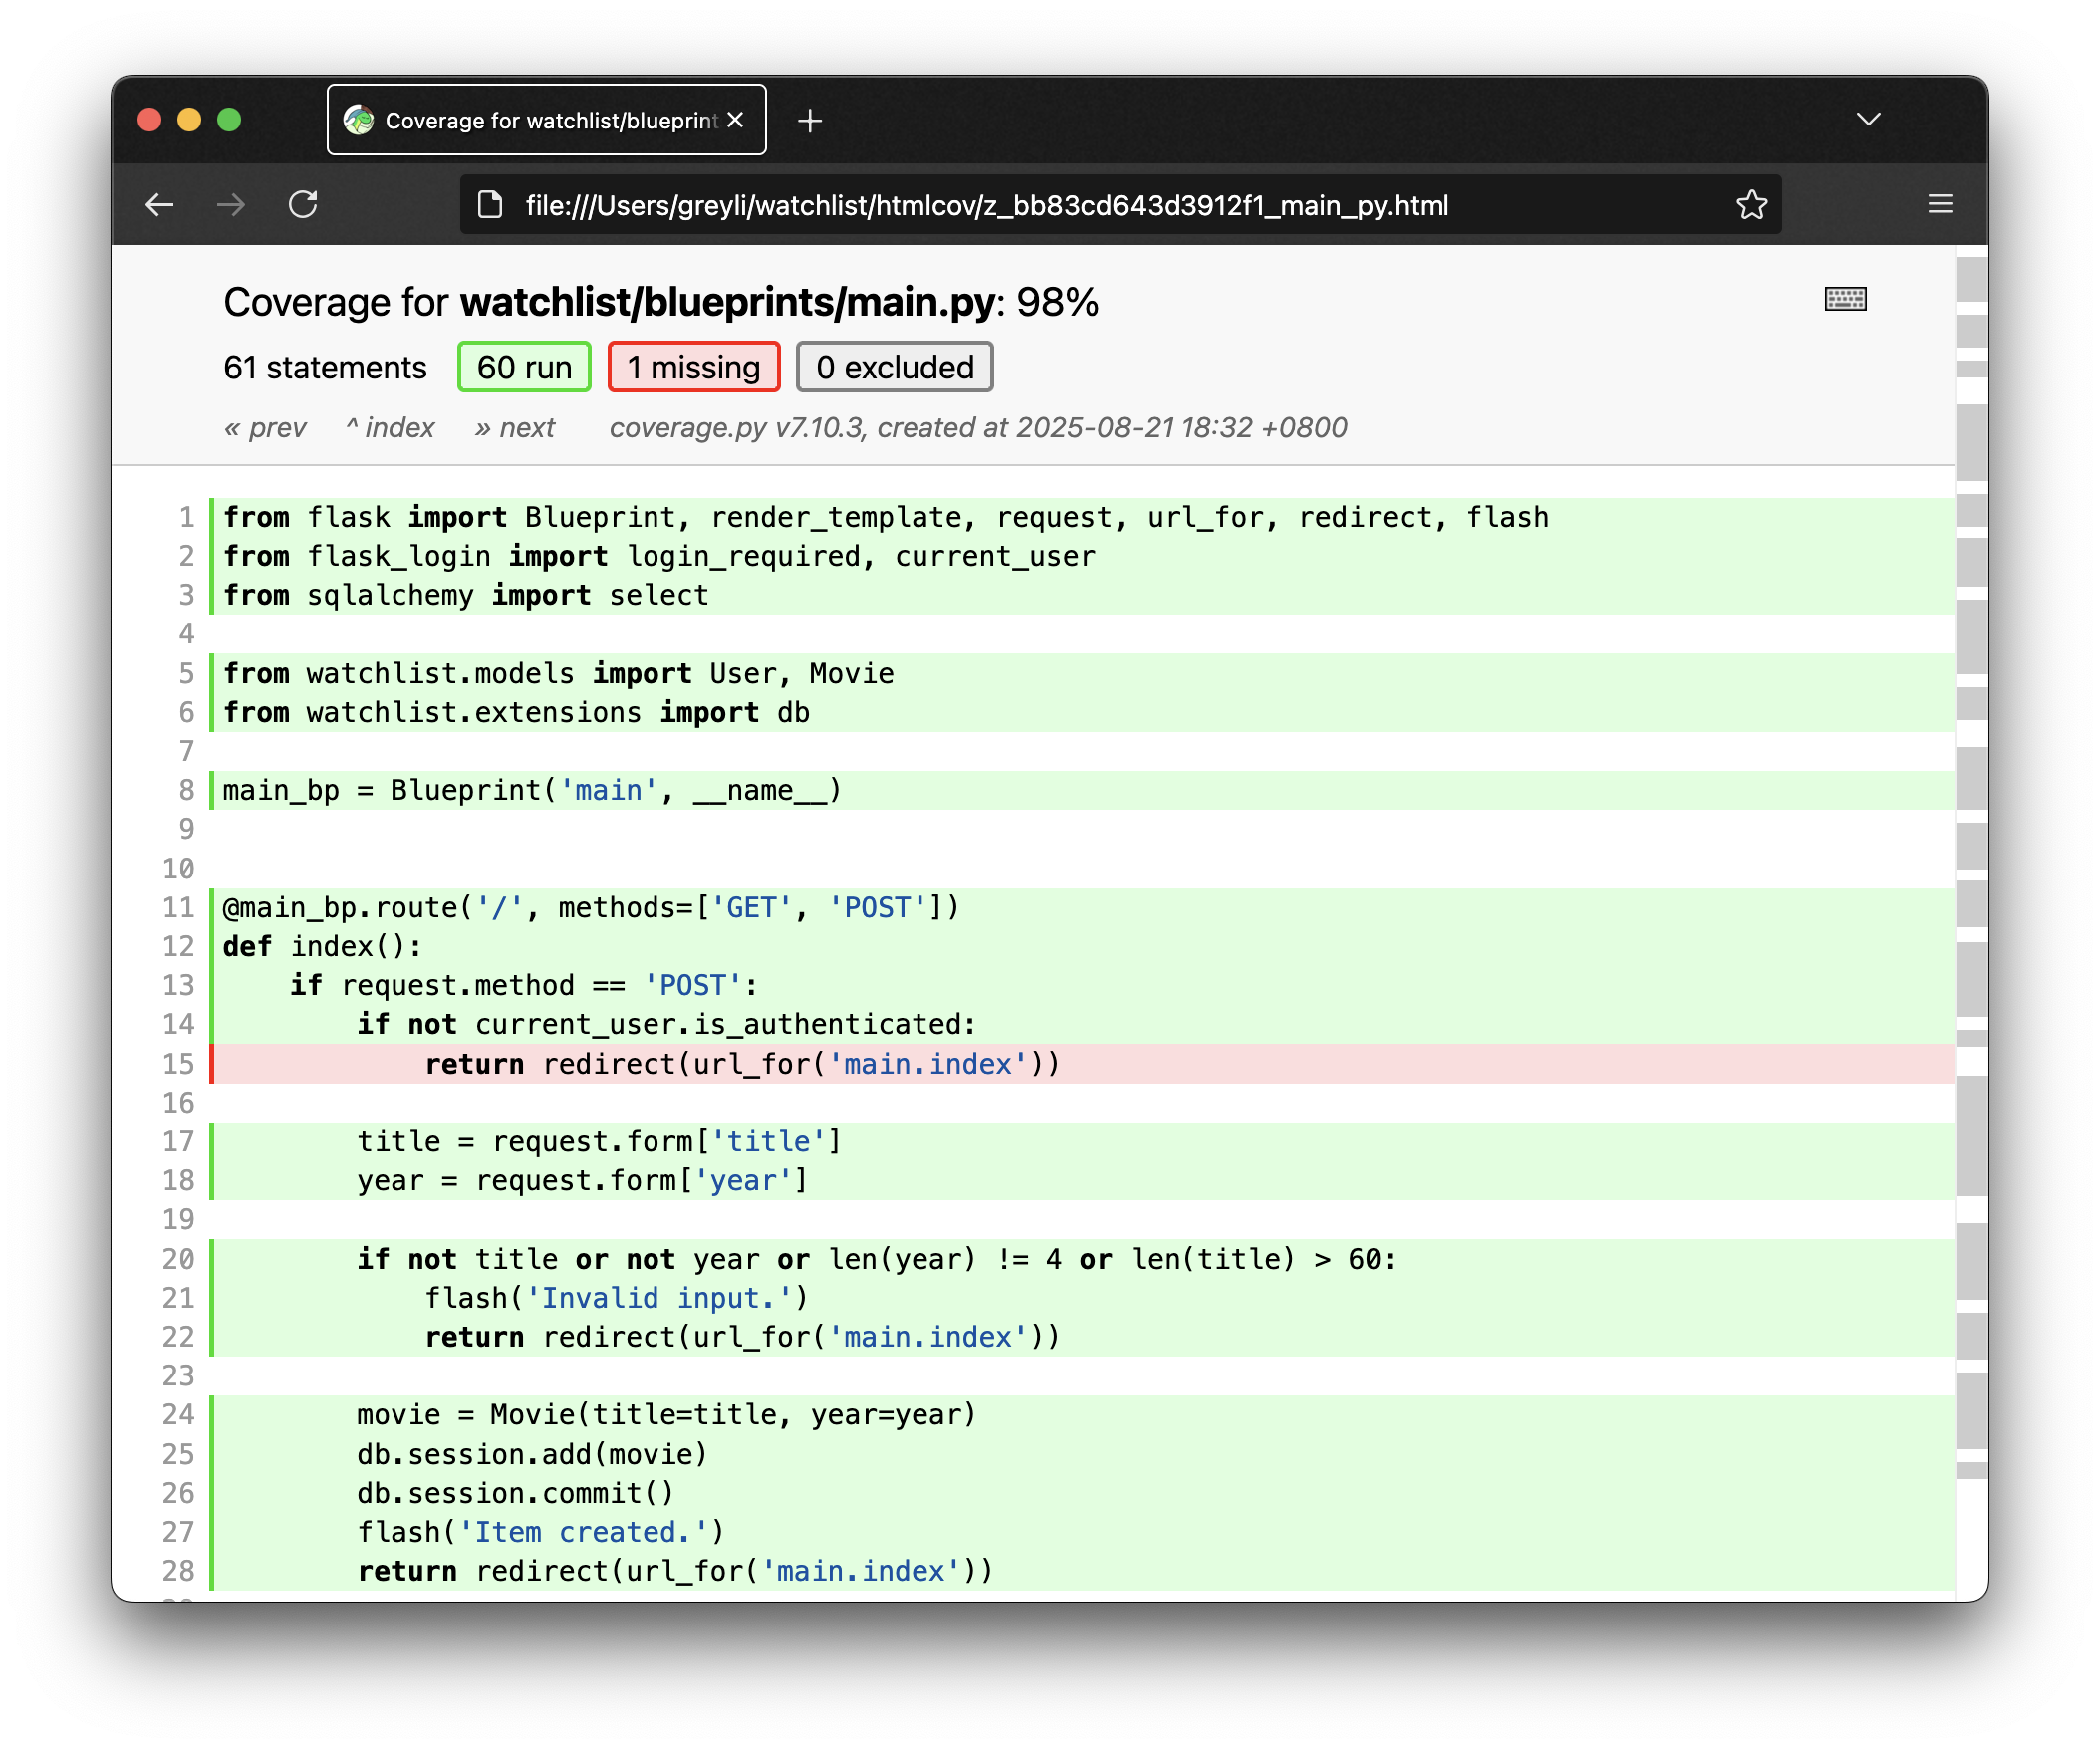Toggle the '60 run' filter button
The width and height of the screenshot is (2100, 1749).
(524, 367)
